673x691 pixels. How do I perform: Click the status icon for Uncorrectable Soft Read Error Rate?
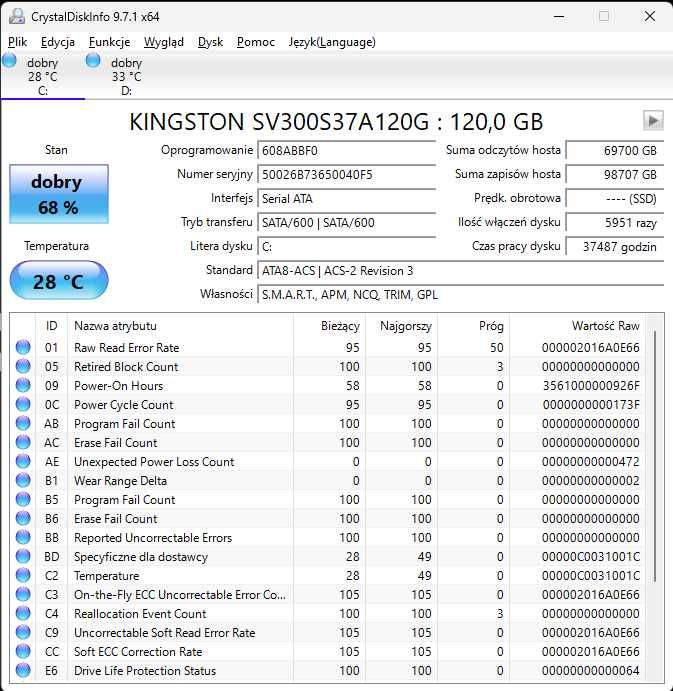(23, 632)
